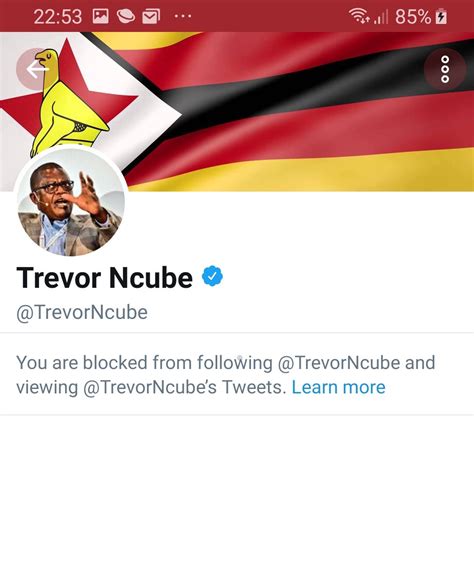This screenshot has width=474, height=585.
Task: Tap the status bar more-notifications dots
Action: tap(183, 16)
